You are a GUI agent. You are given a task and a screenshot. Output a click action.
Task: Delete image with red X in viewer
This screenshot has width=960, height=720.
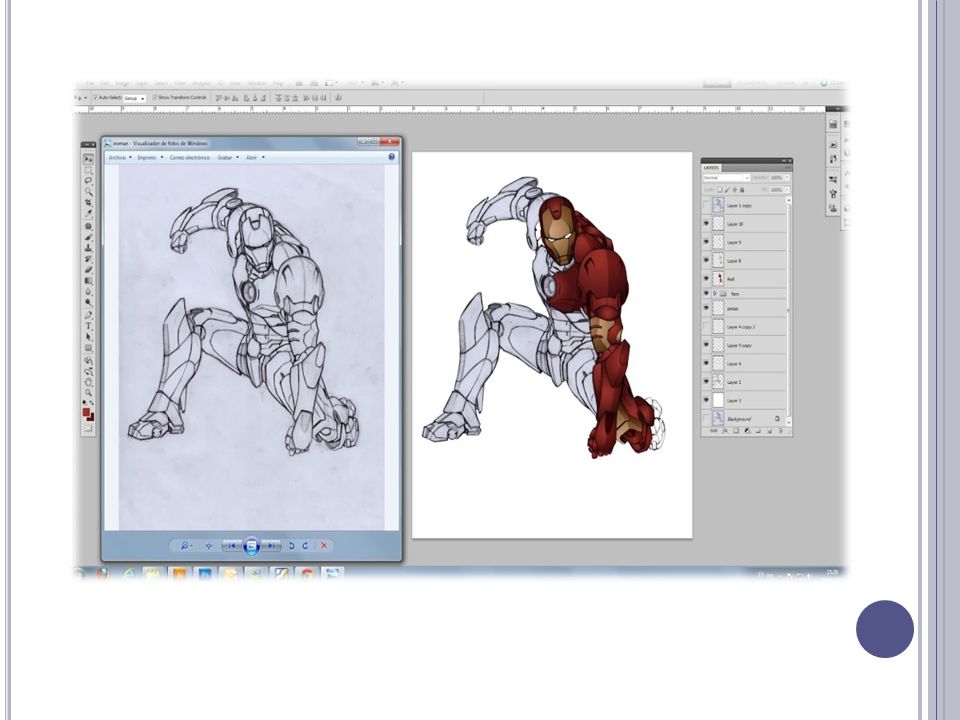pos(324,546)
